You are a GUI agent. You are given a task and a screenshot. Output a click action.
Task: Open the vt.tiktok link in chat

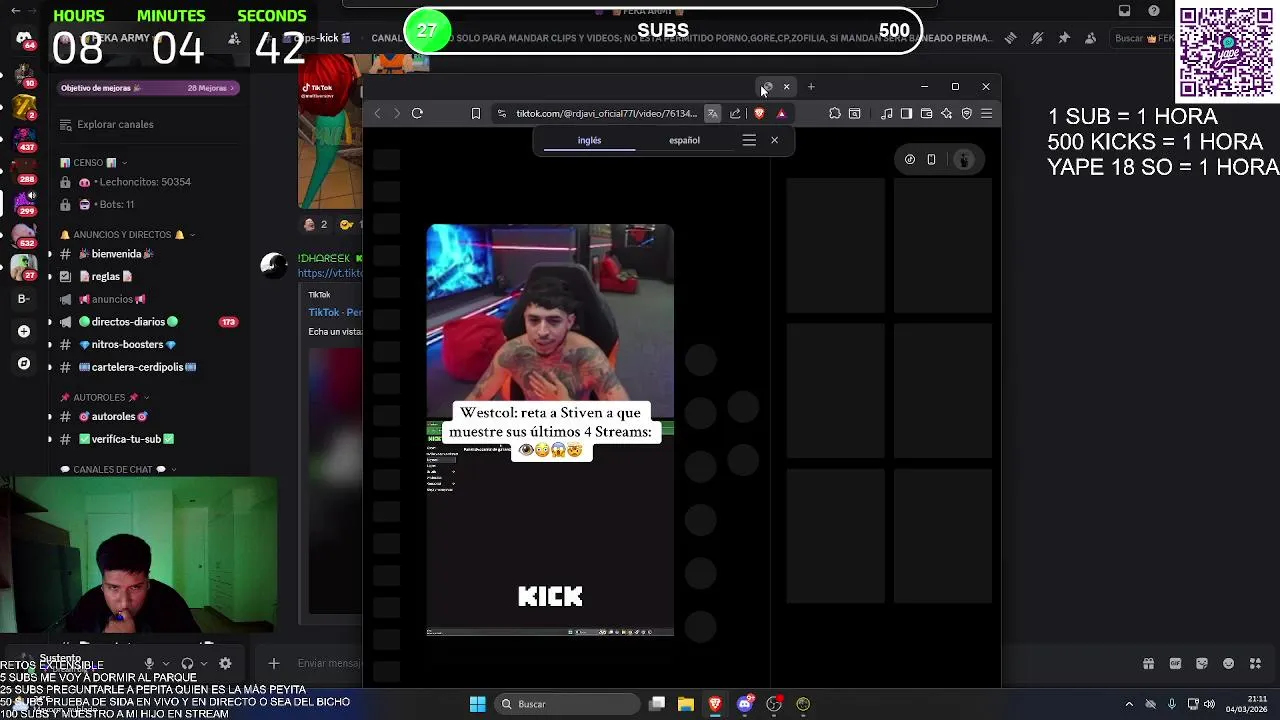(330, 273)
